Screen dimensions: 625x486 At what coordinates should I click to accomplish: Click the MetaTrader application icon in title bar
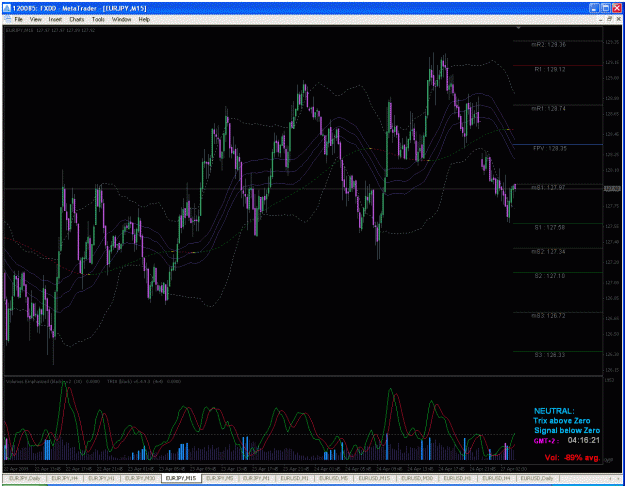6,8
